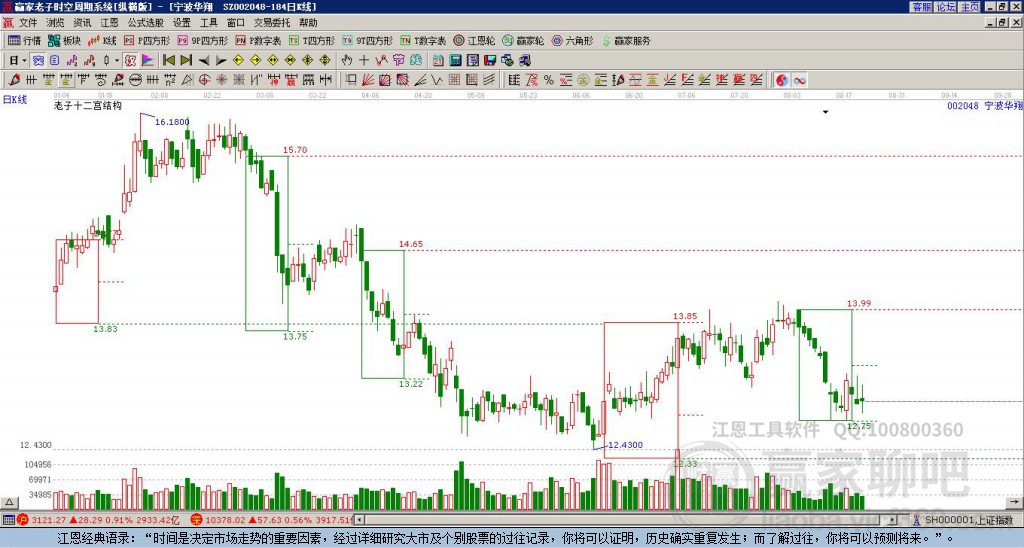Click 日K线 period label
1024x548 pixels.
point(15,100)
